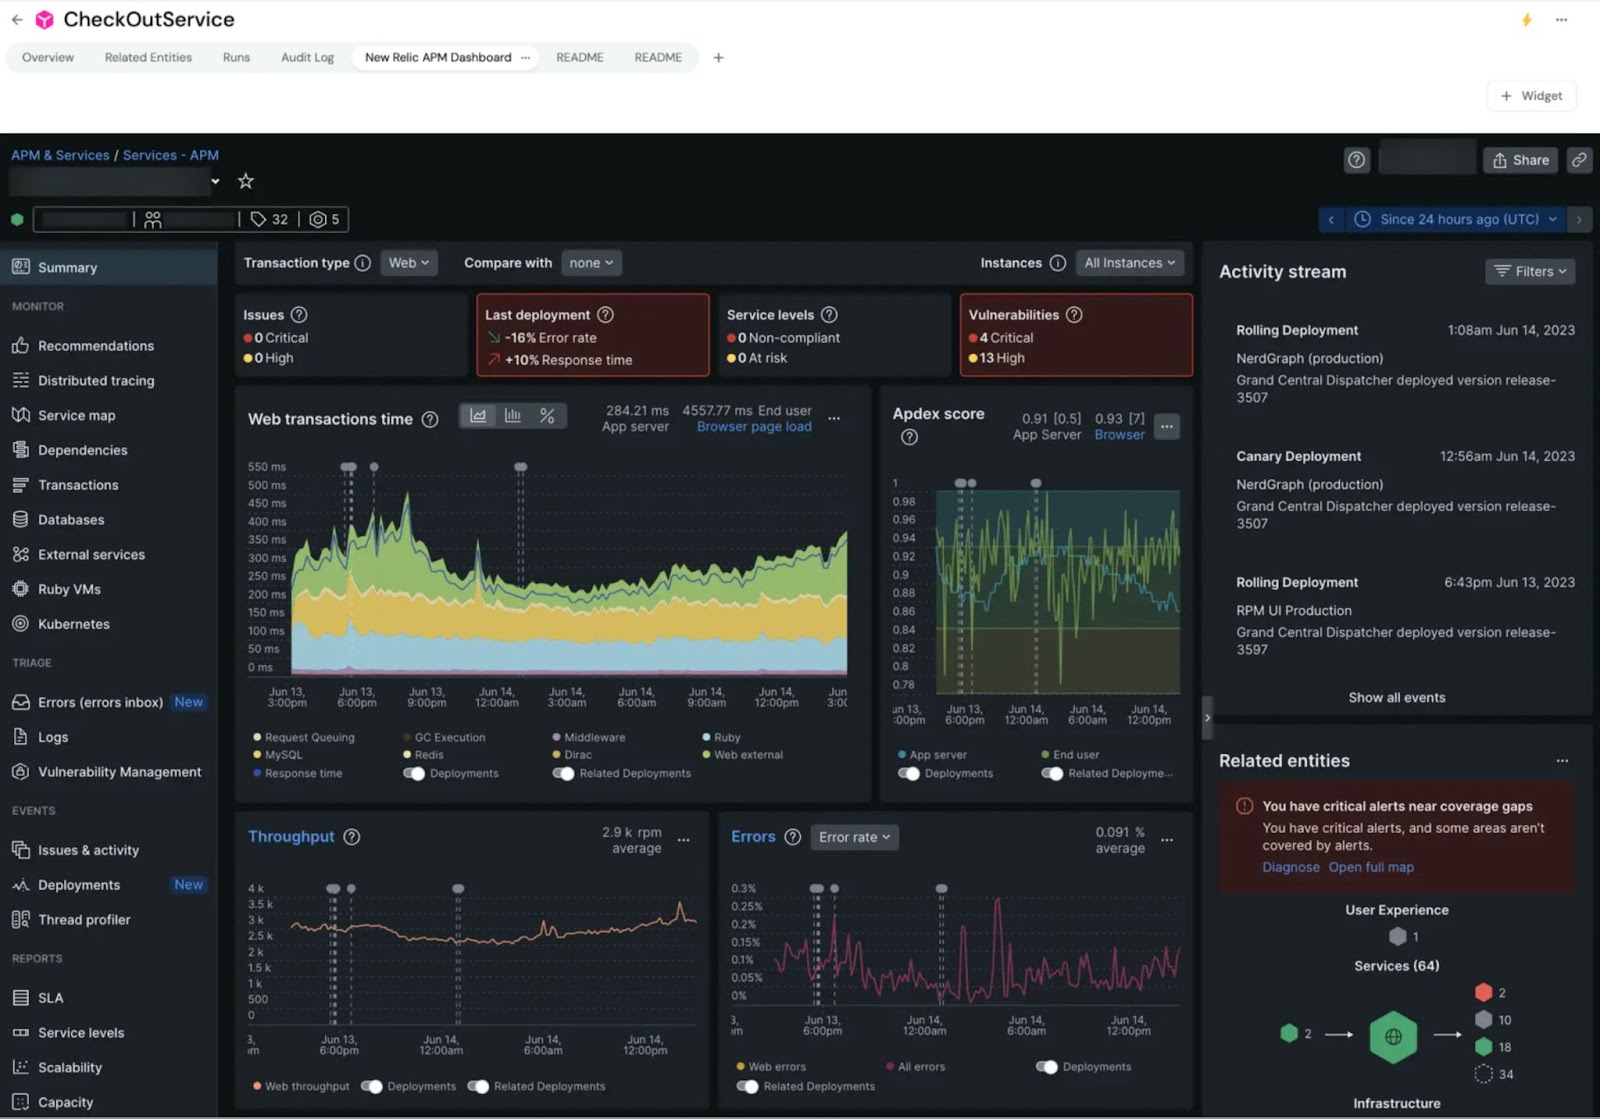The image size is (1600, 1119).
Task: Switch to the Related Entities tab
Action: [x=148, y=58]
